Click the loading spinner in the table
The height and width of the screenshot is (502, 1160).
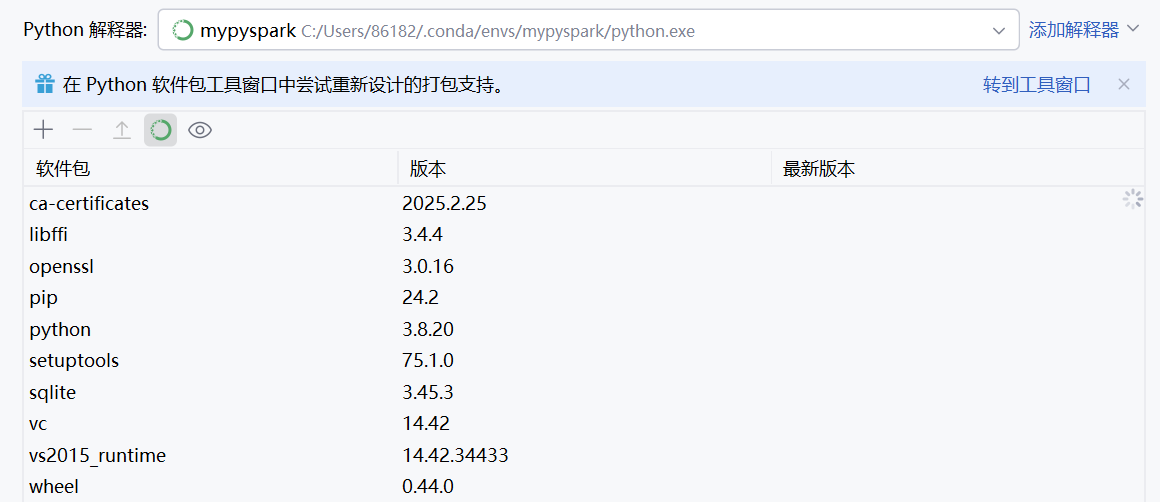click(x=1133, y=199)
